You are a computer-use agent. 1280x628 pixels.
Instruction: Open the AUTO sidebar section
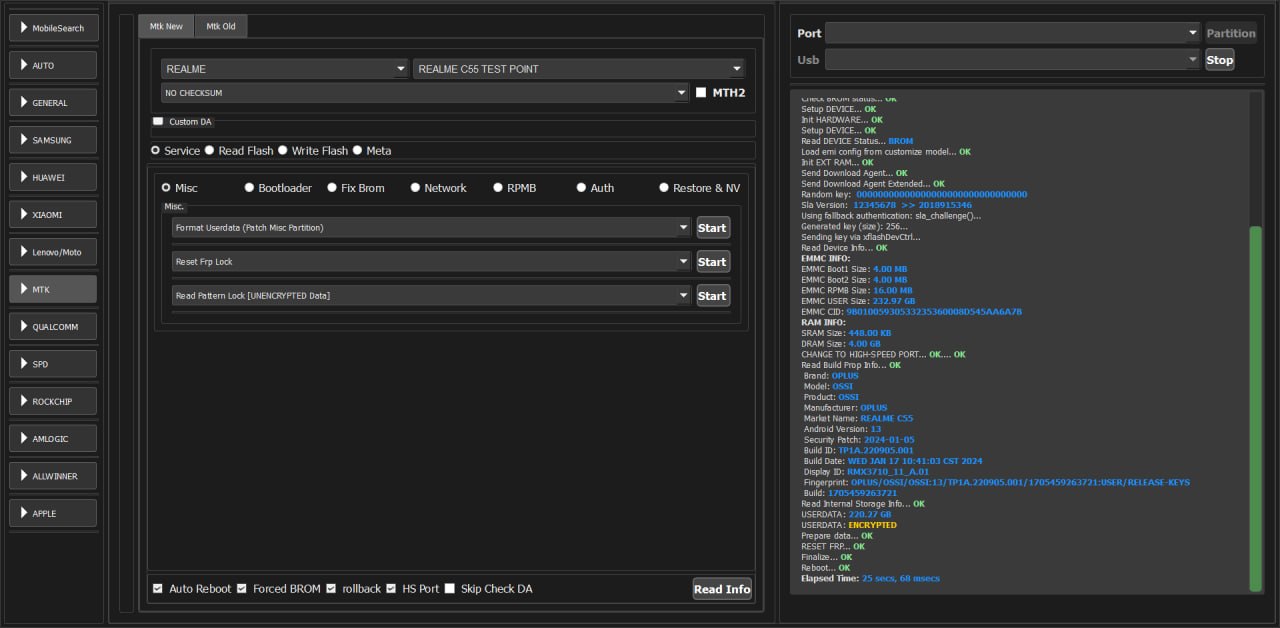click(x=53, y=65)
